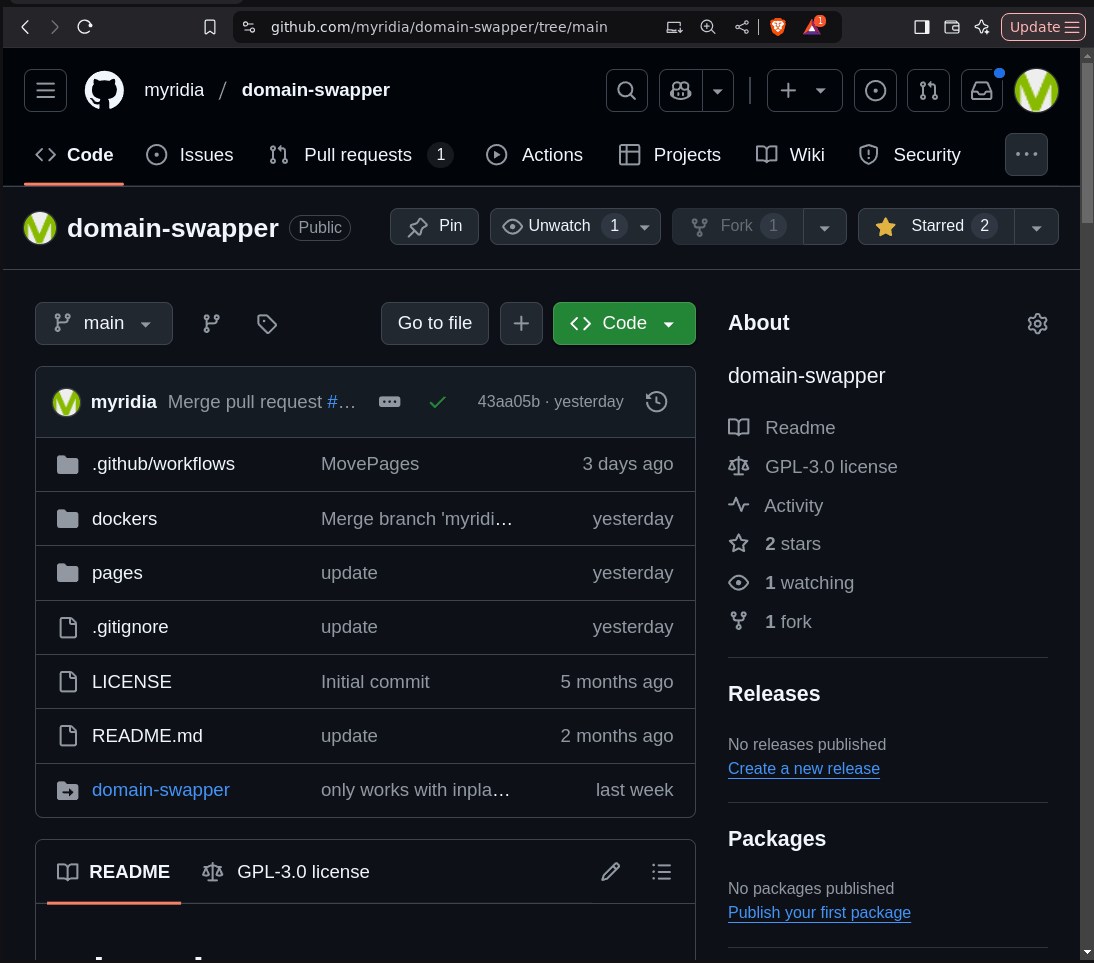Open the Copilot chat icon

point(681,91)
